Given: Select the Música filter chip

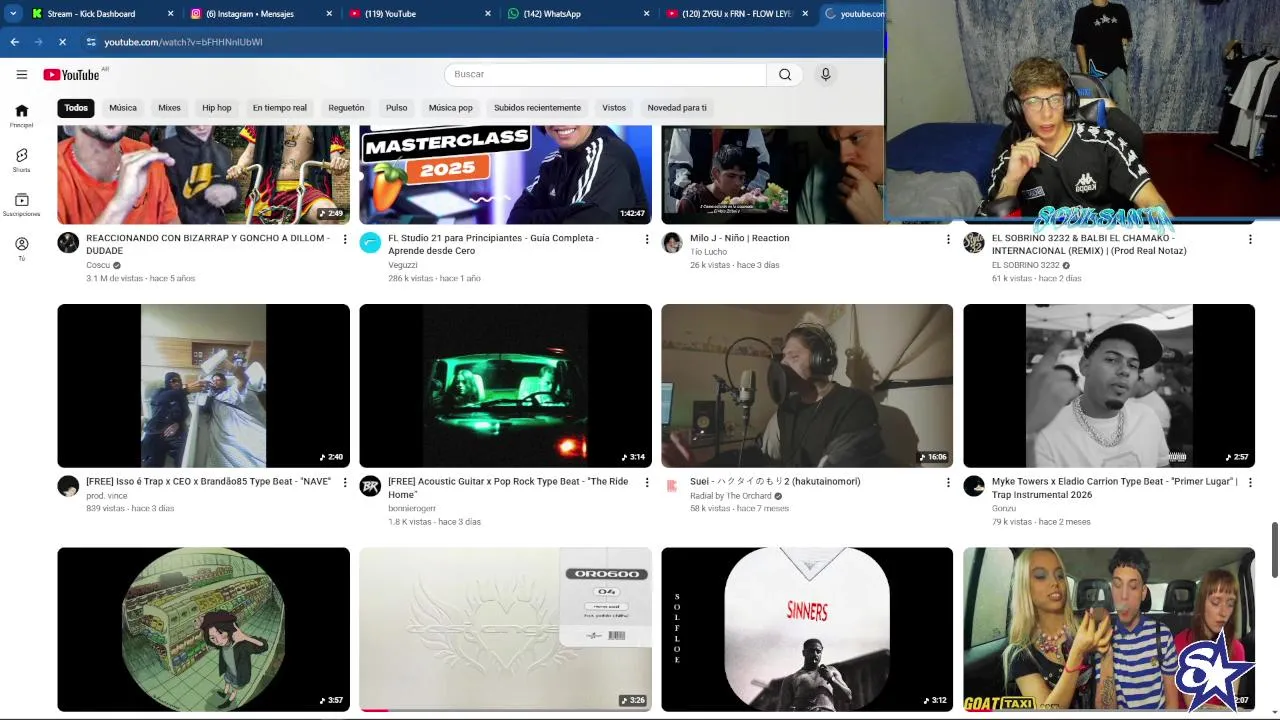Looking at the screenshot, I should (x=123, y=108).
